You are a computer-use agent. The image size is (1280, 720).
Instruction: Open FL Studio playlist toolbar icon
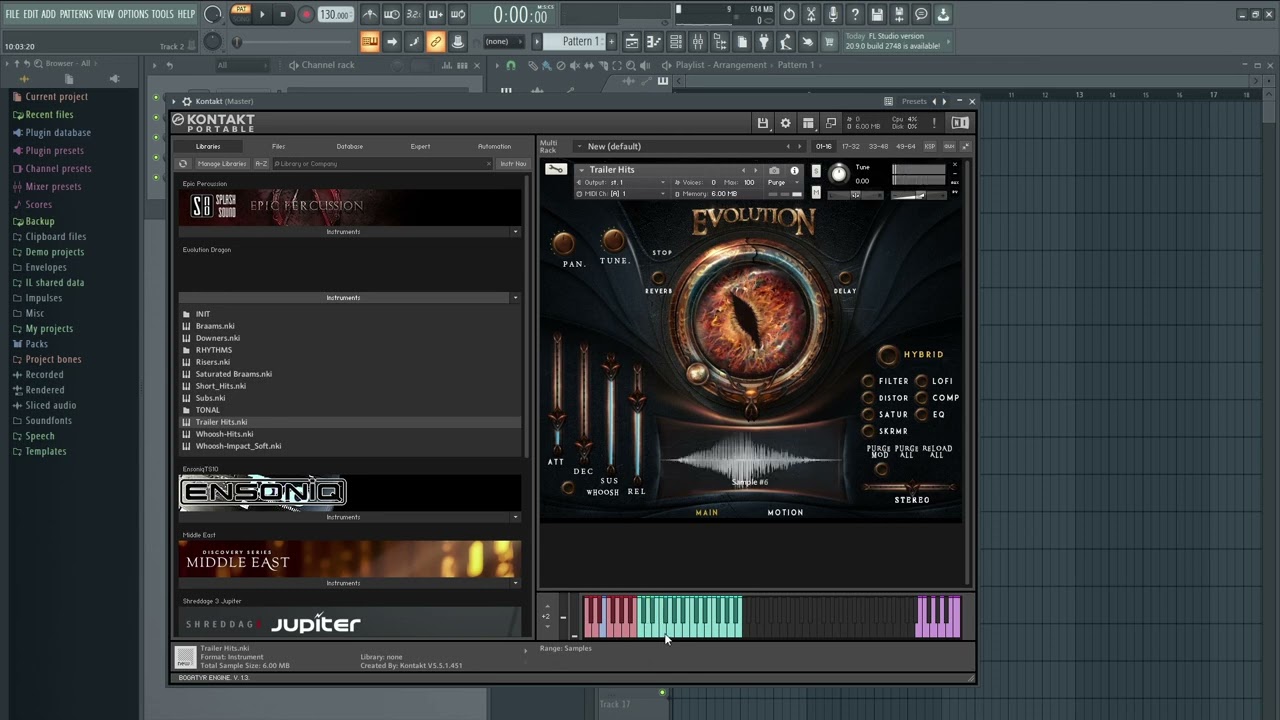point(632,41)
